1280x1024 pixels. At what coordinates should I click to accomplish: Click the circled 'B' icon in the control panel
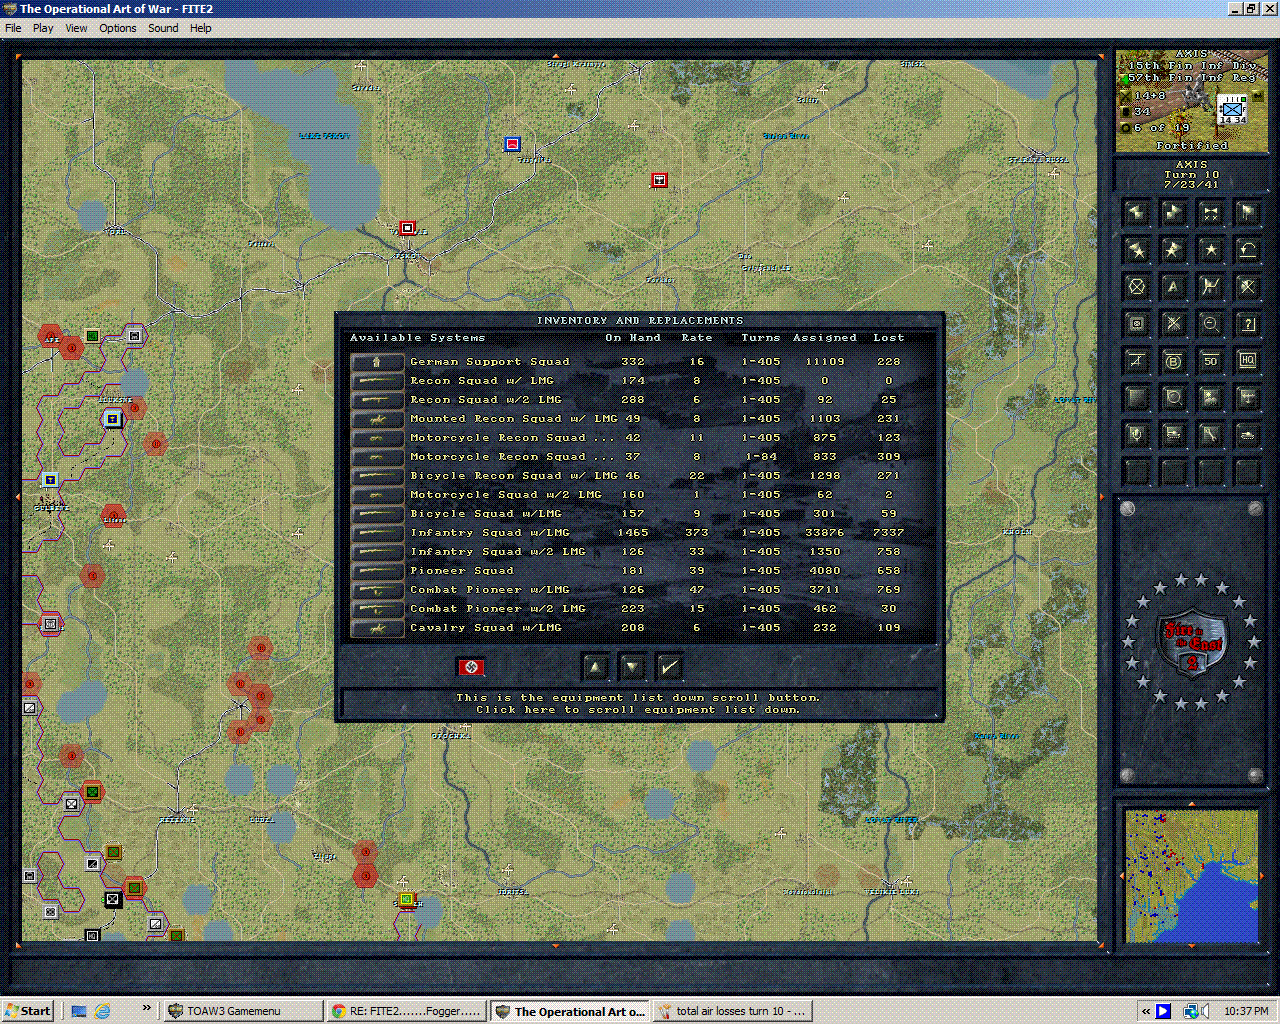coord(1174,361)
